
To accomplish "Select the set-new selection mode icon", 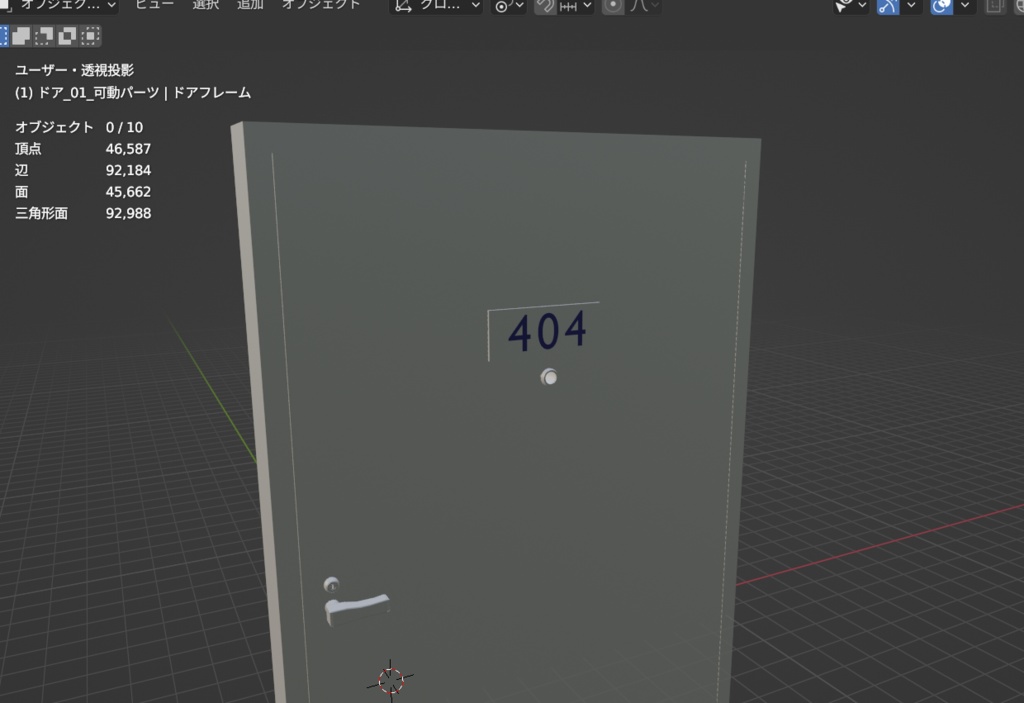I will [5, 35].
